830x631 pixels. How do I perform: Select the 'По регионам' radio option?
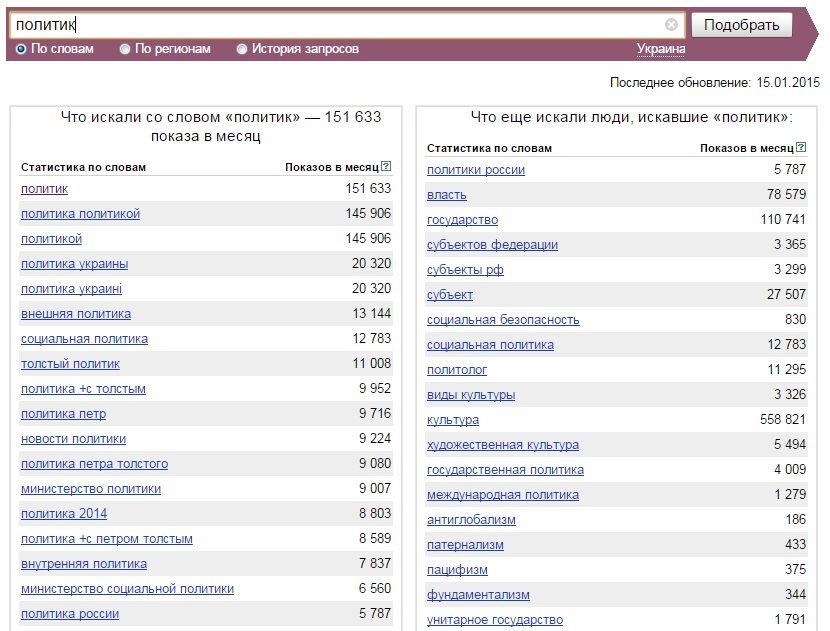[125, 49]
